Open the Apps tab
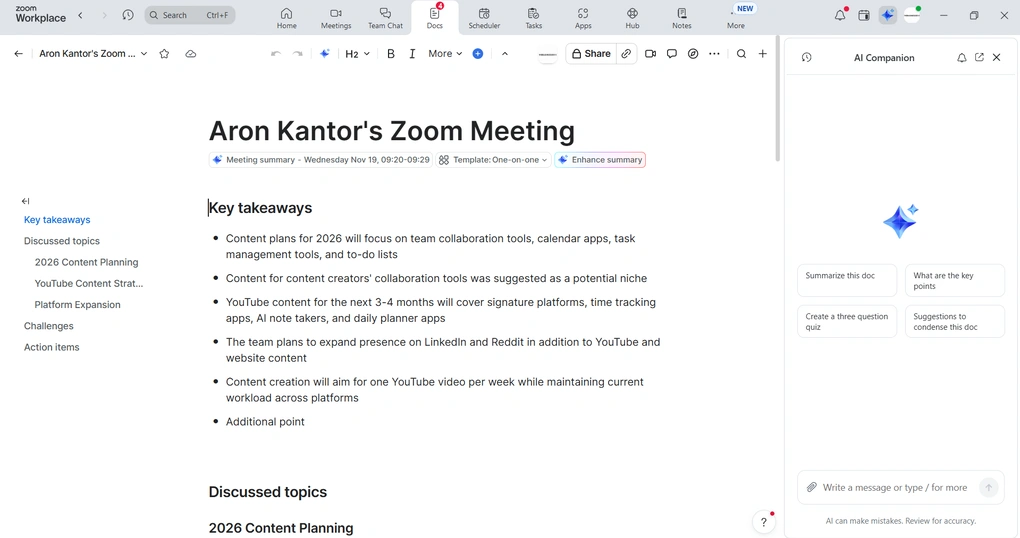This screenshot has width=1020, height=538. [x=583, y=18]
